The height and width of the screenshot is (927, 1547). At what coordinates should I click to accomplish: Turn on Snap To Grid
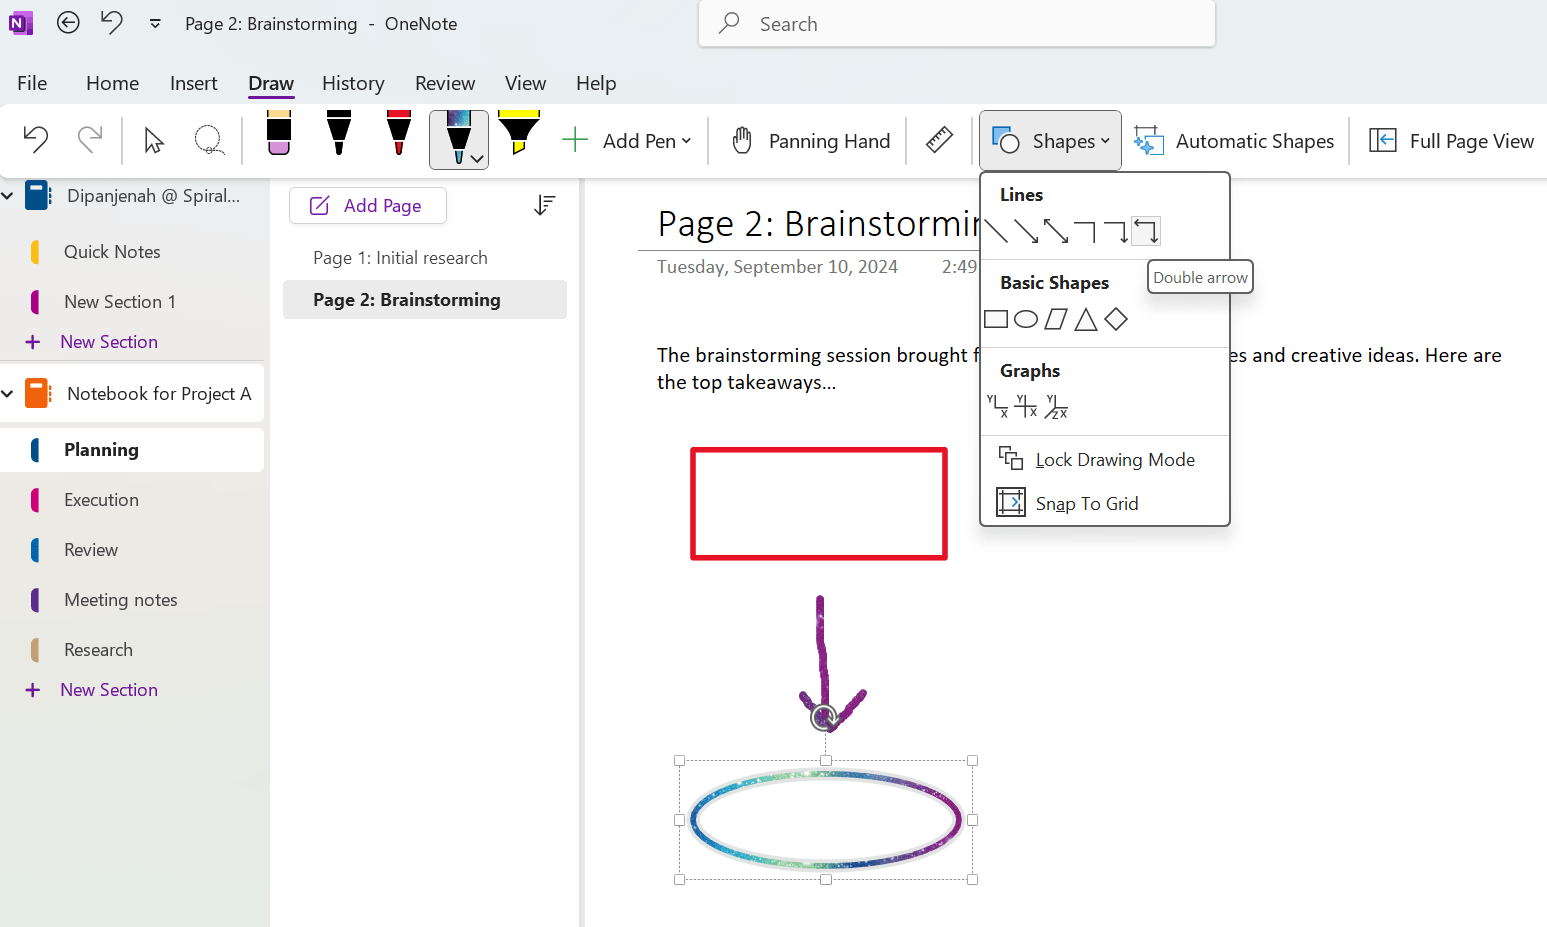[1087, 503]
